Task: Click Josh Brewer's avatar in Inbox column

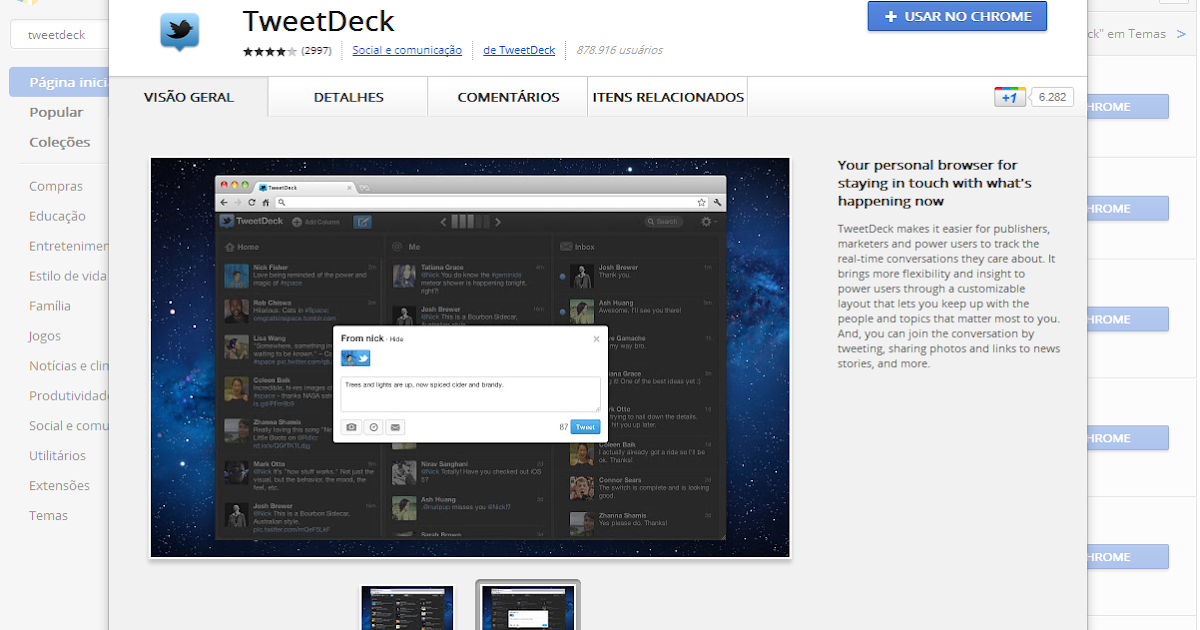Action: coord(582,276)
